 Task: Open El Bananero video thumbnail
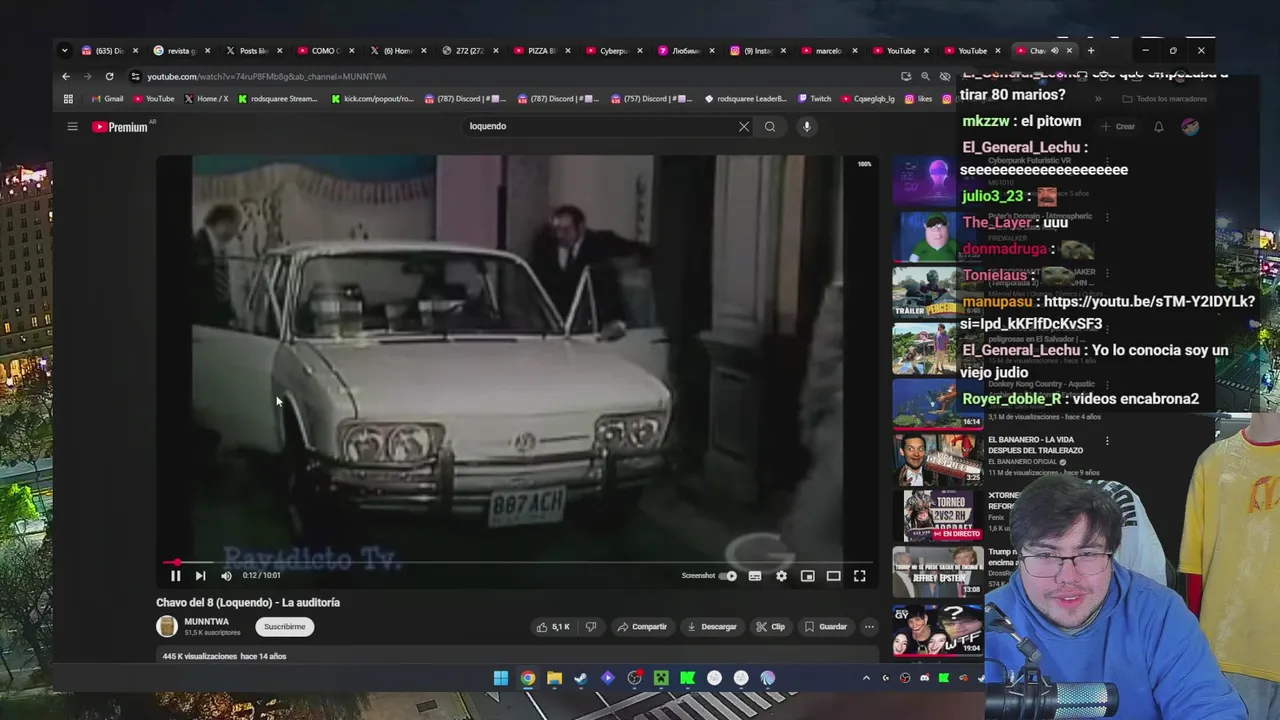pos(937,459)
